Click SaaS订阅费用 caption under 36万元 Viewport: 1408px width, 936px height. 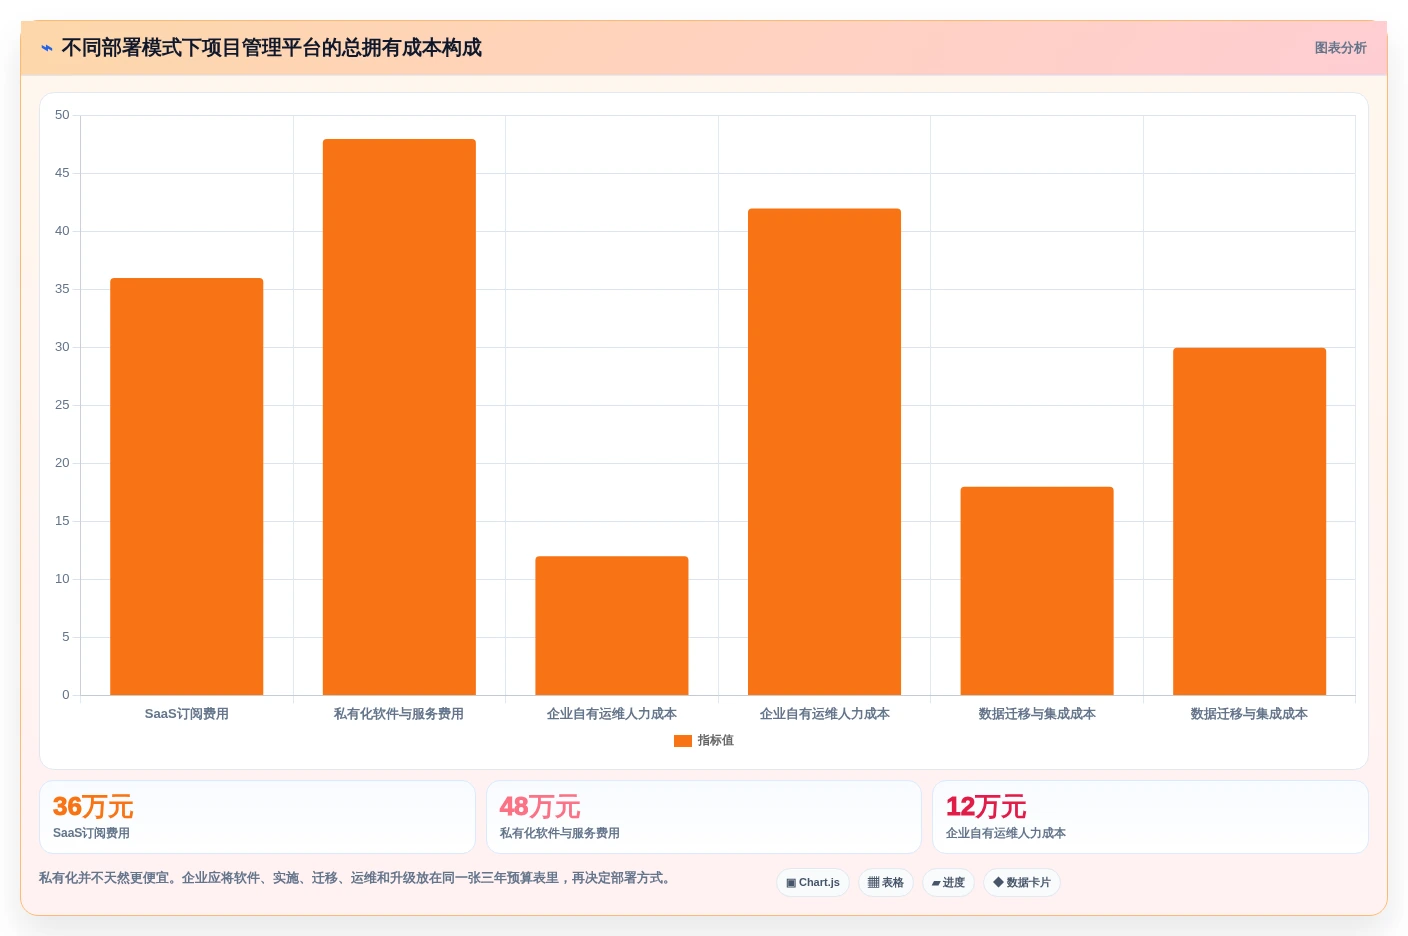(x=91, y=833)
